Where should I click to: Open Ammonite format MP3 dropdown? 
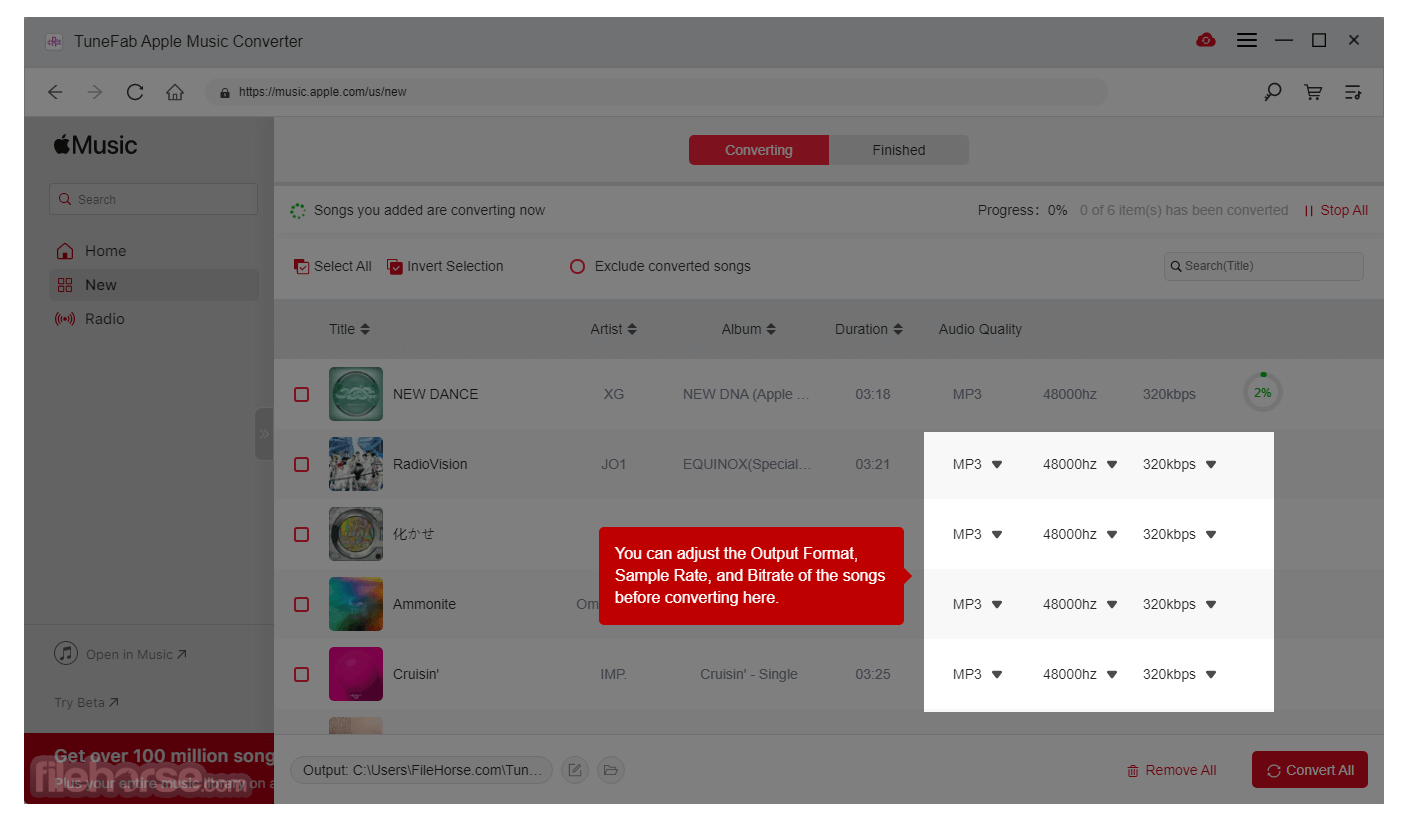(977, 604)
